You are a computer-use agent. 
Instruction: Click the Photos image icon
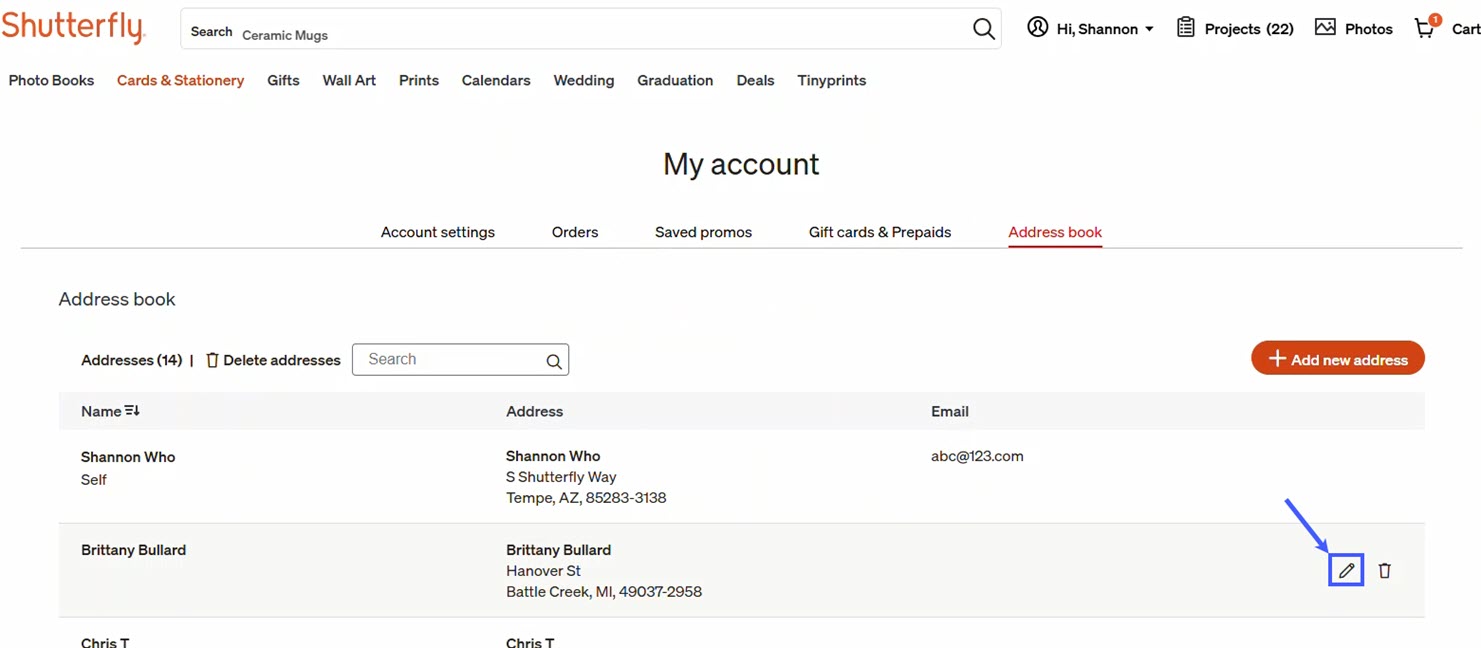tap(1325, 28)
